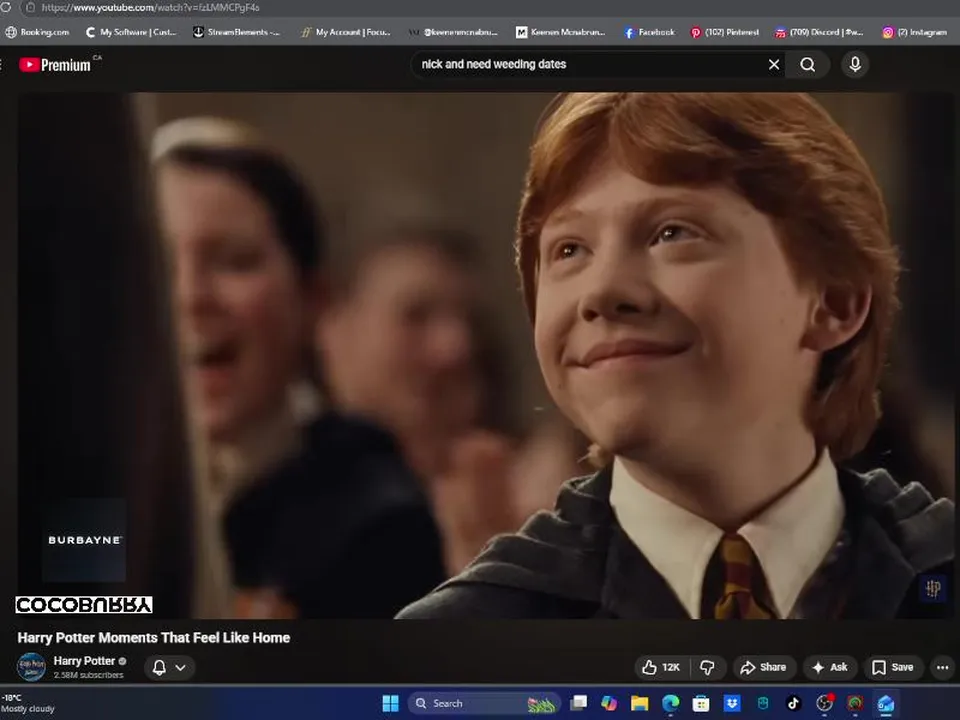Open the Discord bookmark
The height and width of the screenshot is (720, 960).
click(819, 32)
